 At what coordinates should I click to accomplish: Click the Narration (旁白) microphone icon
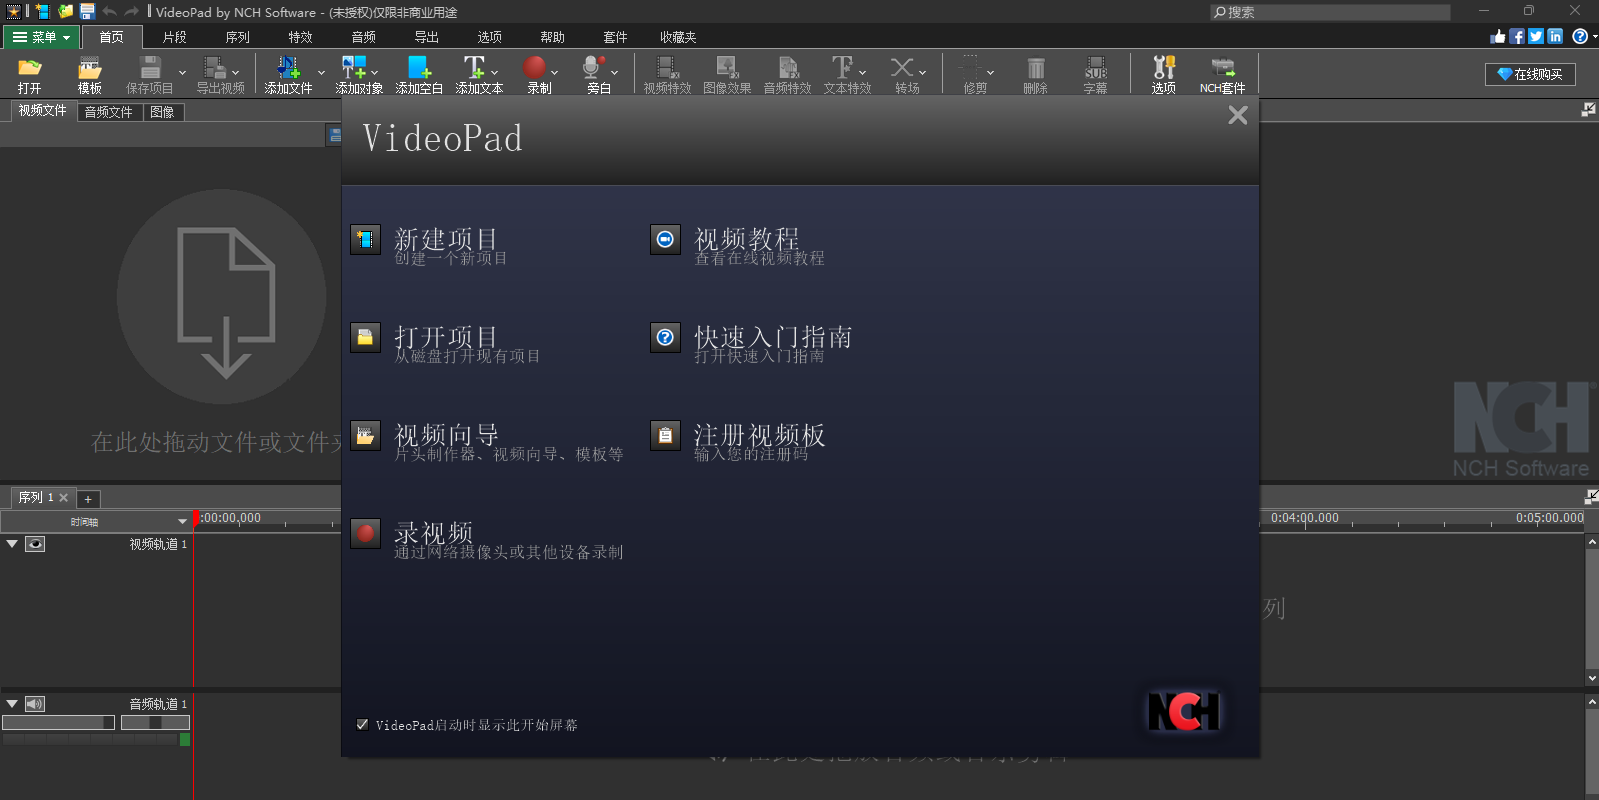point(593,68)
